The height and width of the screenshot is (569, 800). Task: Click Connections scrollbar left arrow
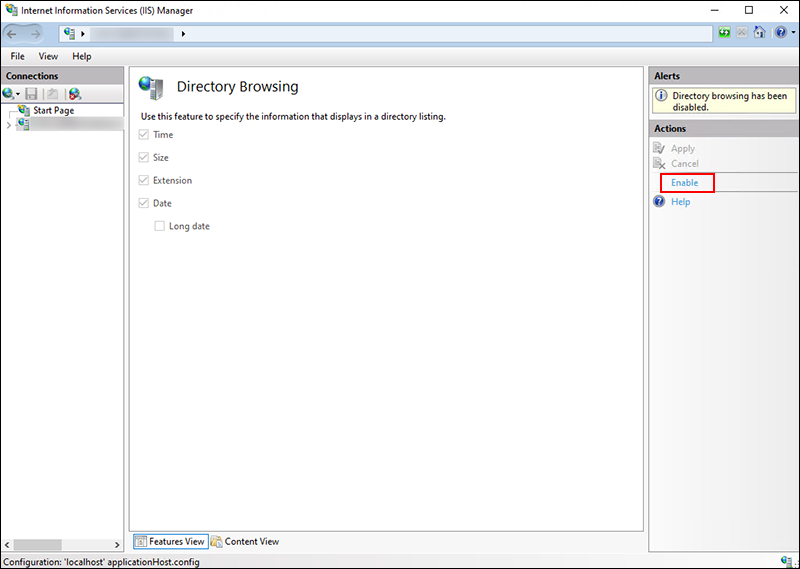[x=7, y=545]
